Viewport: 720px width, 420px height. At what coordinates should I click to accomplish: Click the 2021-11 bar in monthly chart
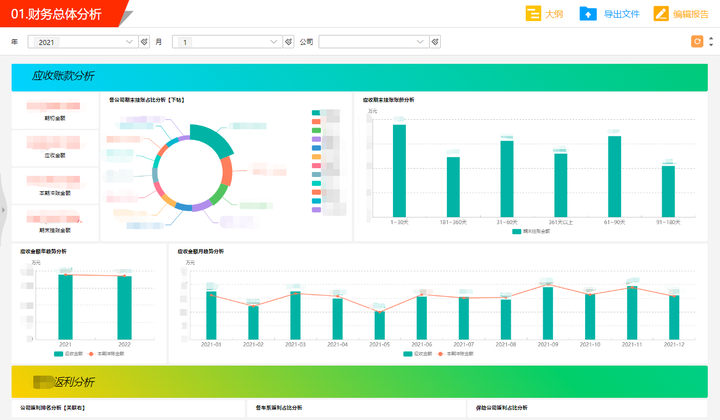[632, 313]
